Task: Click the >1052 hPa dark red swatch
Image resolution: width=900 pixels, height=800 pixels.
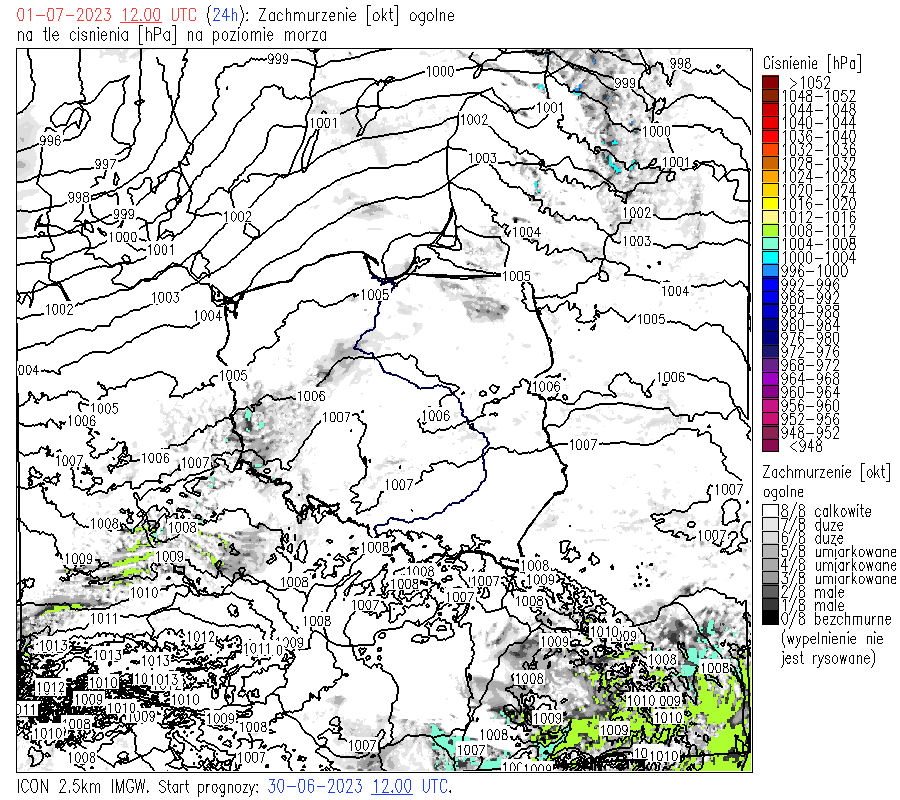Action: [x=770, y=82]
